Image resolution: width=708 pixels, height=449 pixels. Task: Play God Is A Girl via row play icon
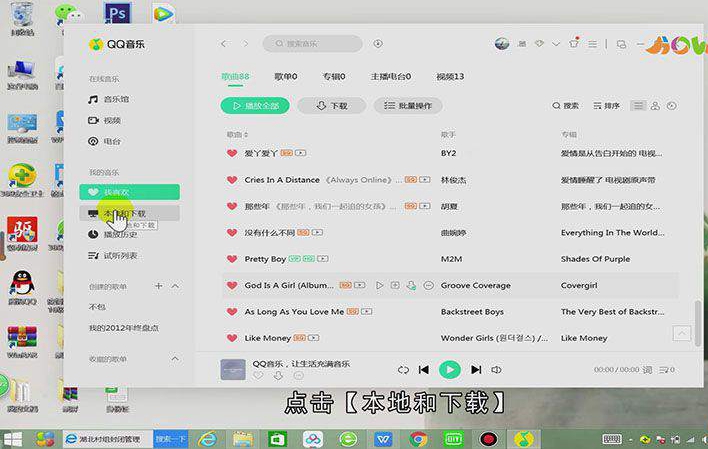(379, 285)
